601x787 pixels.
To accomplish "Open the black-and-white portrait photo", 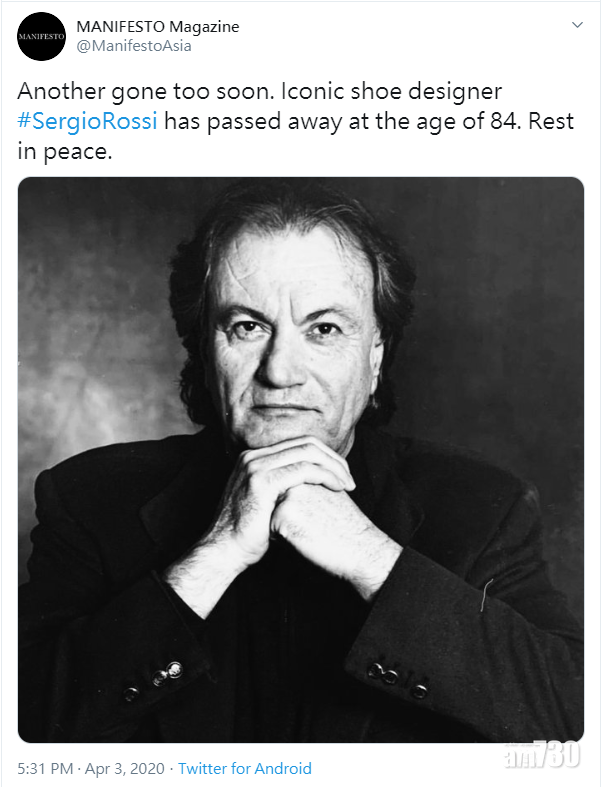I will 300,460.
